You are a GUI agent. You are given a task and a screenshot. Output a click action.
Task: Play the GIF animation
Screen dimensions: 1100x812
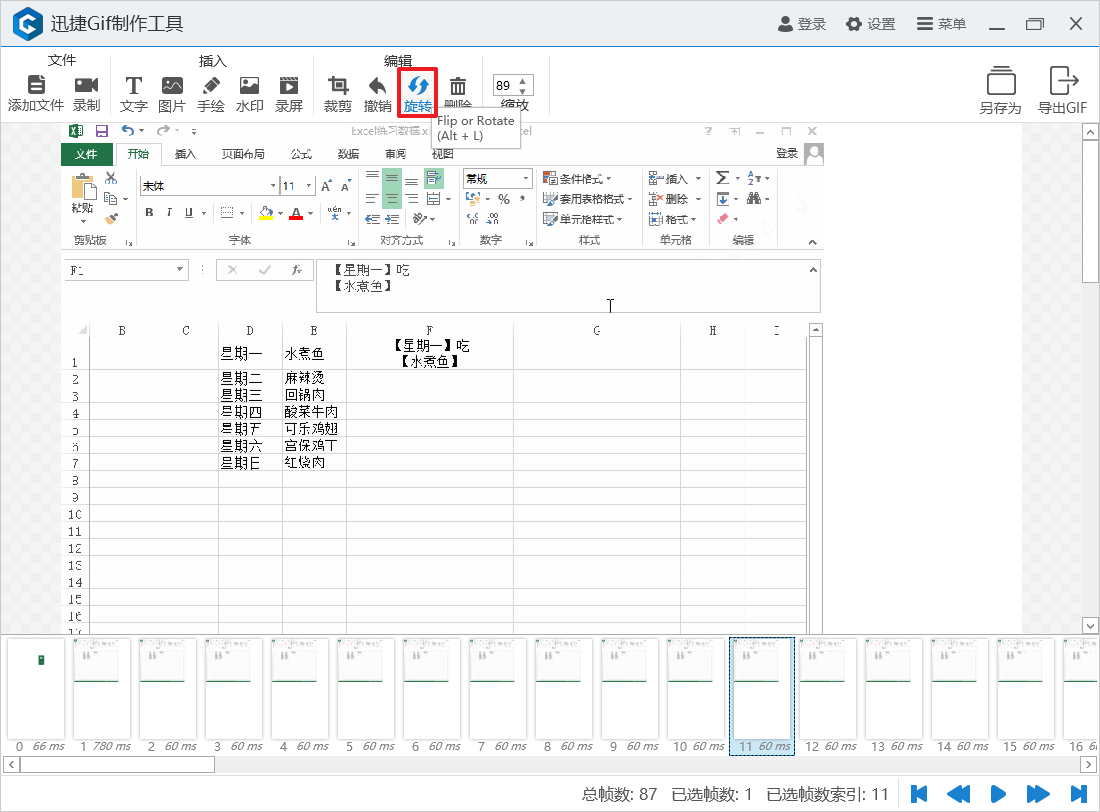(x=998, y=794)
